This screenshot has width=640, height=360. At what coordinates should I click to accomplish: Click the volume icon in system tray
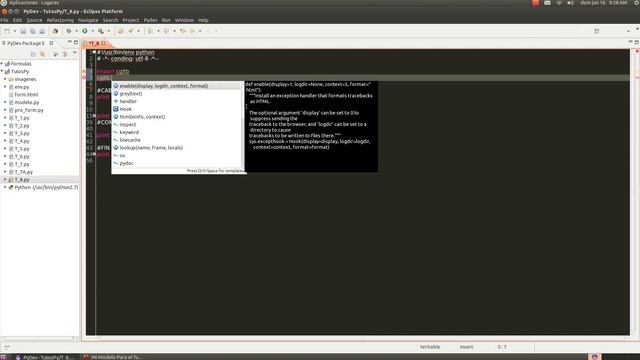570,3
